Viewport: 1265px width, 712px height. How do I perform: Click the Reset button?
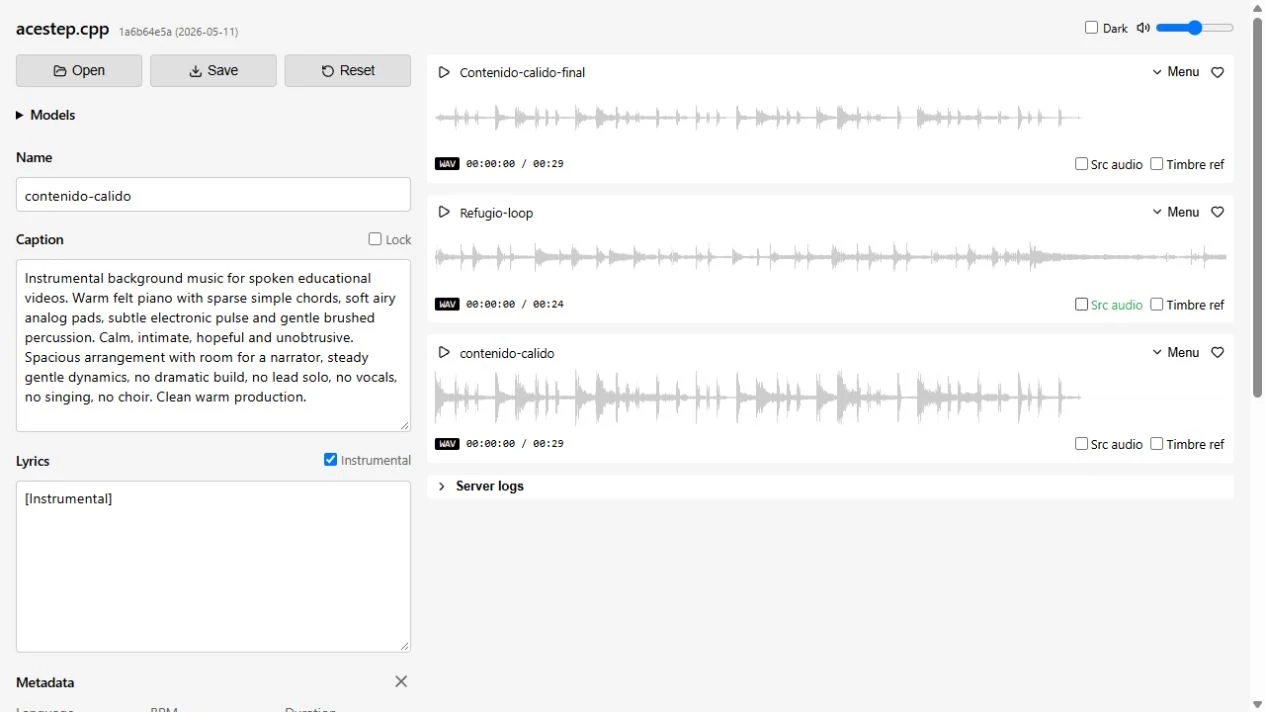click(348, 71)
